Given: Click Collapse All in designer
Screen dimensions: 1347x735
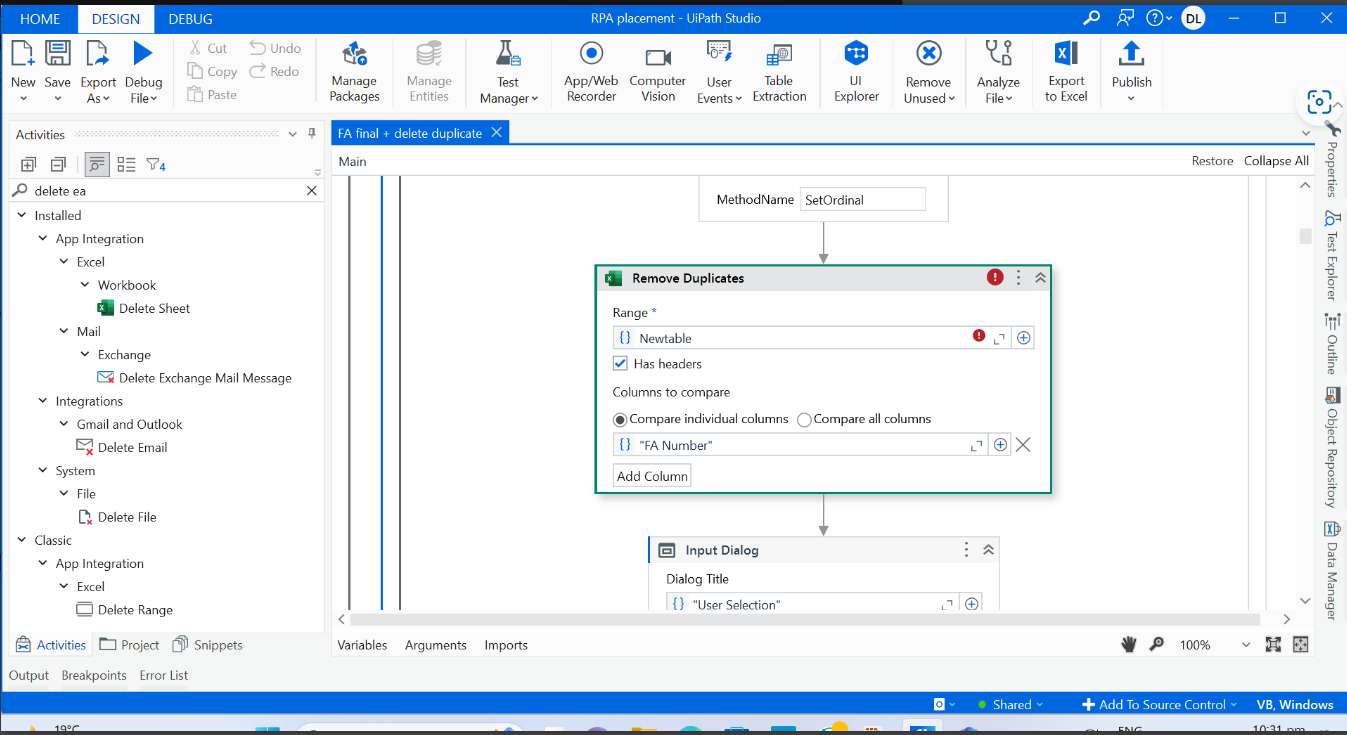Looking at the screenshot, I should (1276, 161).
